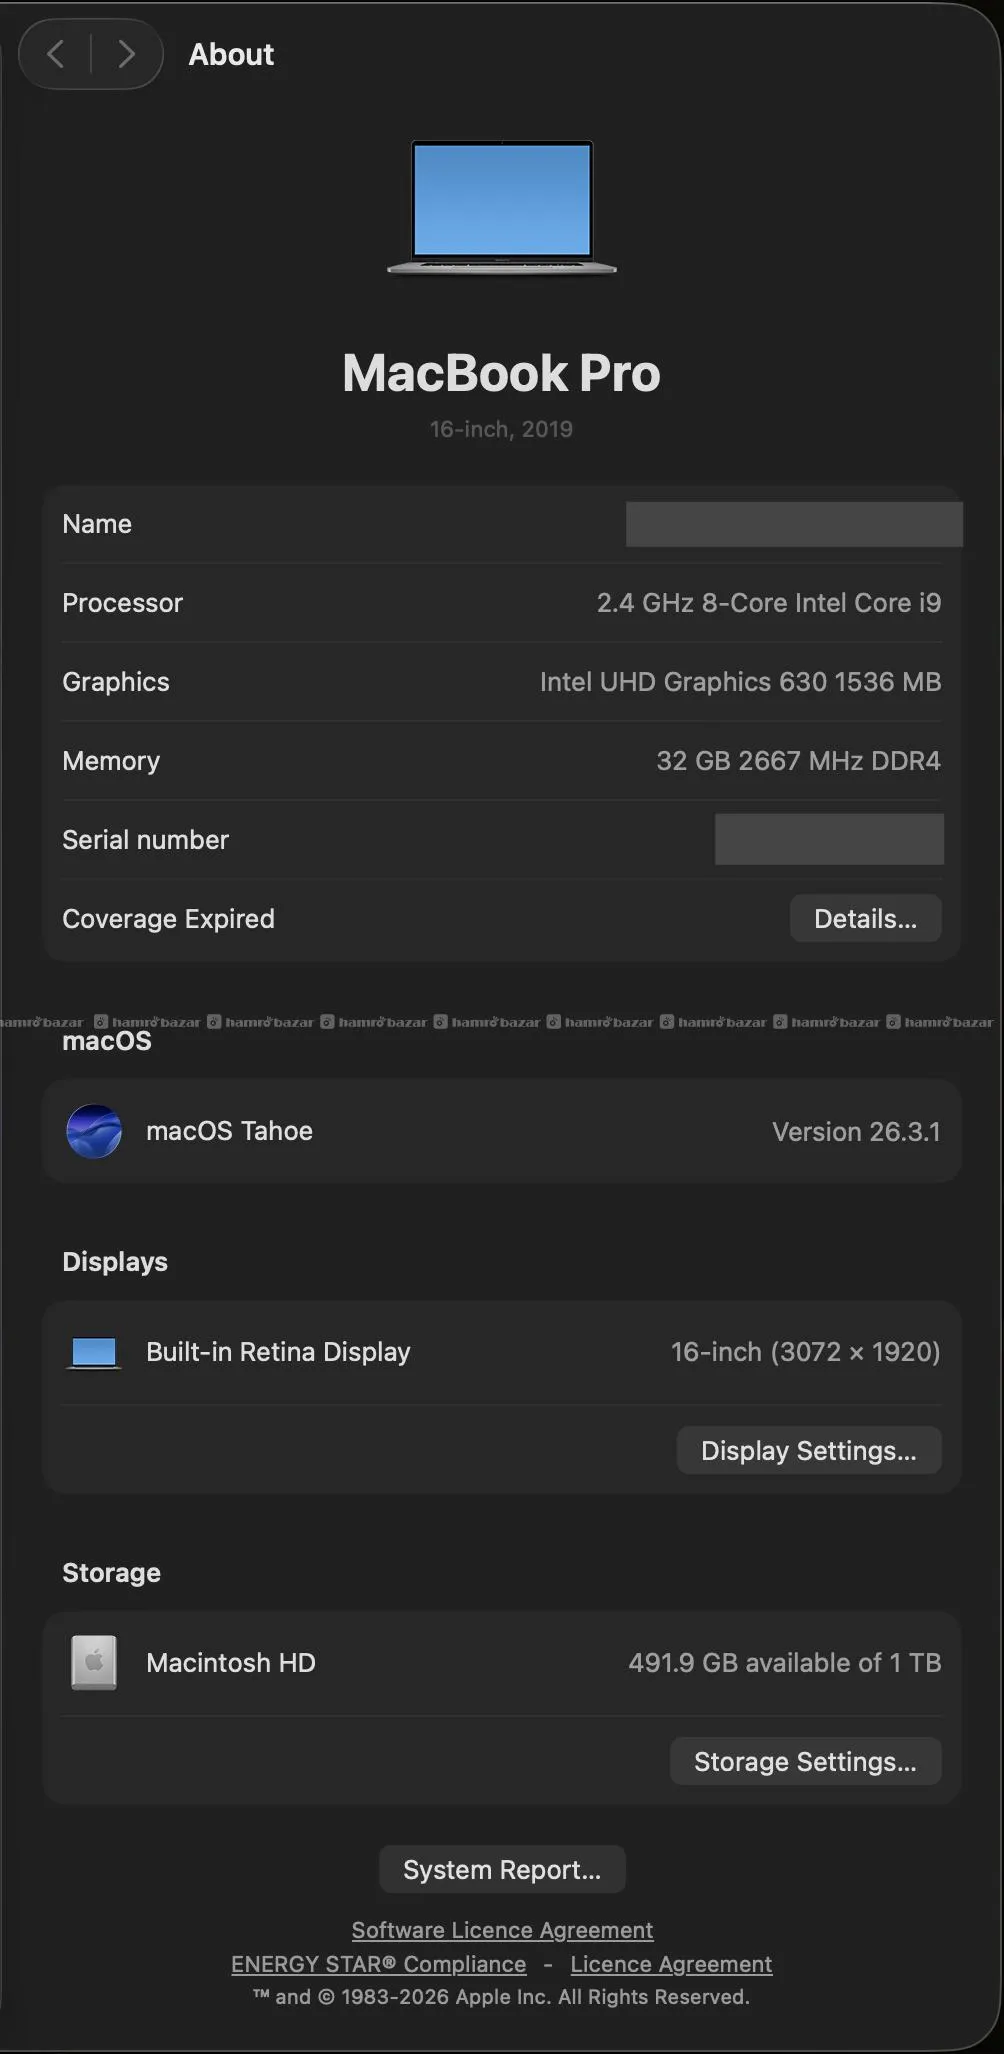Select the Processor row
The height and width of the screenshot is (2054, 1004).
(502, 603)
